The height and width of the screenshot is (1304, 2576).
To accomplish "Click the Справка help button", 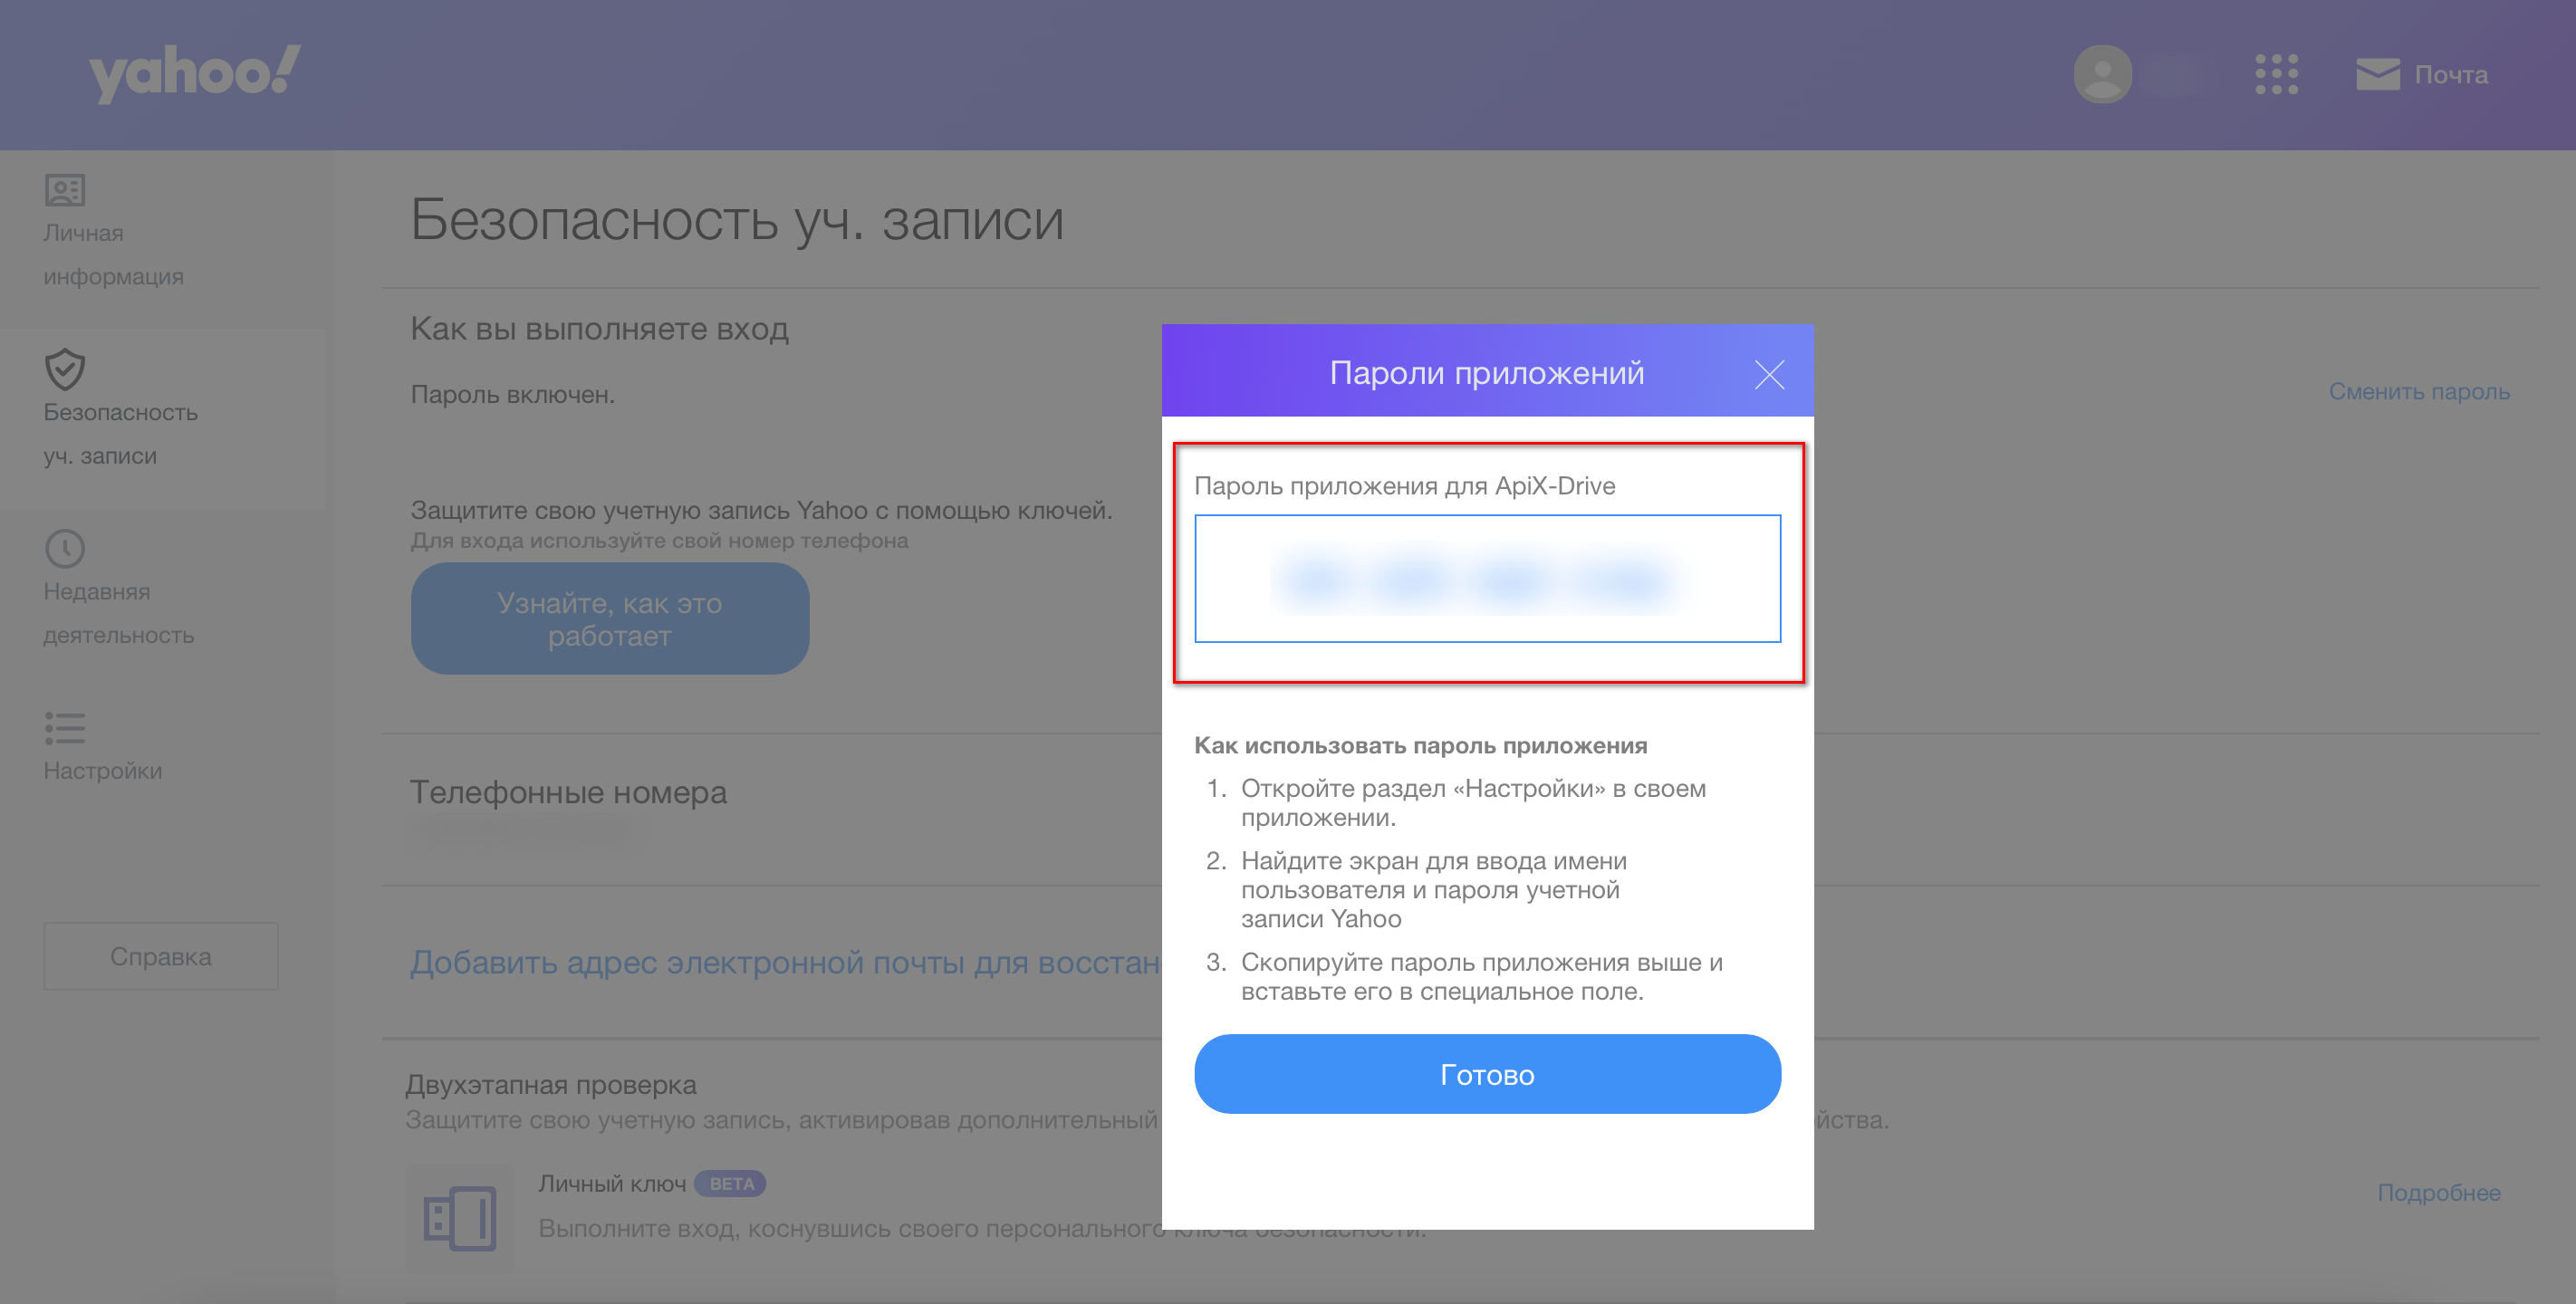I will (160, 956).
